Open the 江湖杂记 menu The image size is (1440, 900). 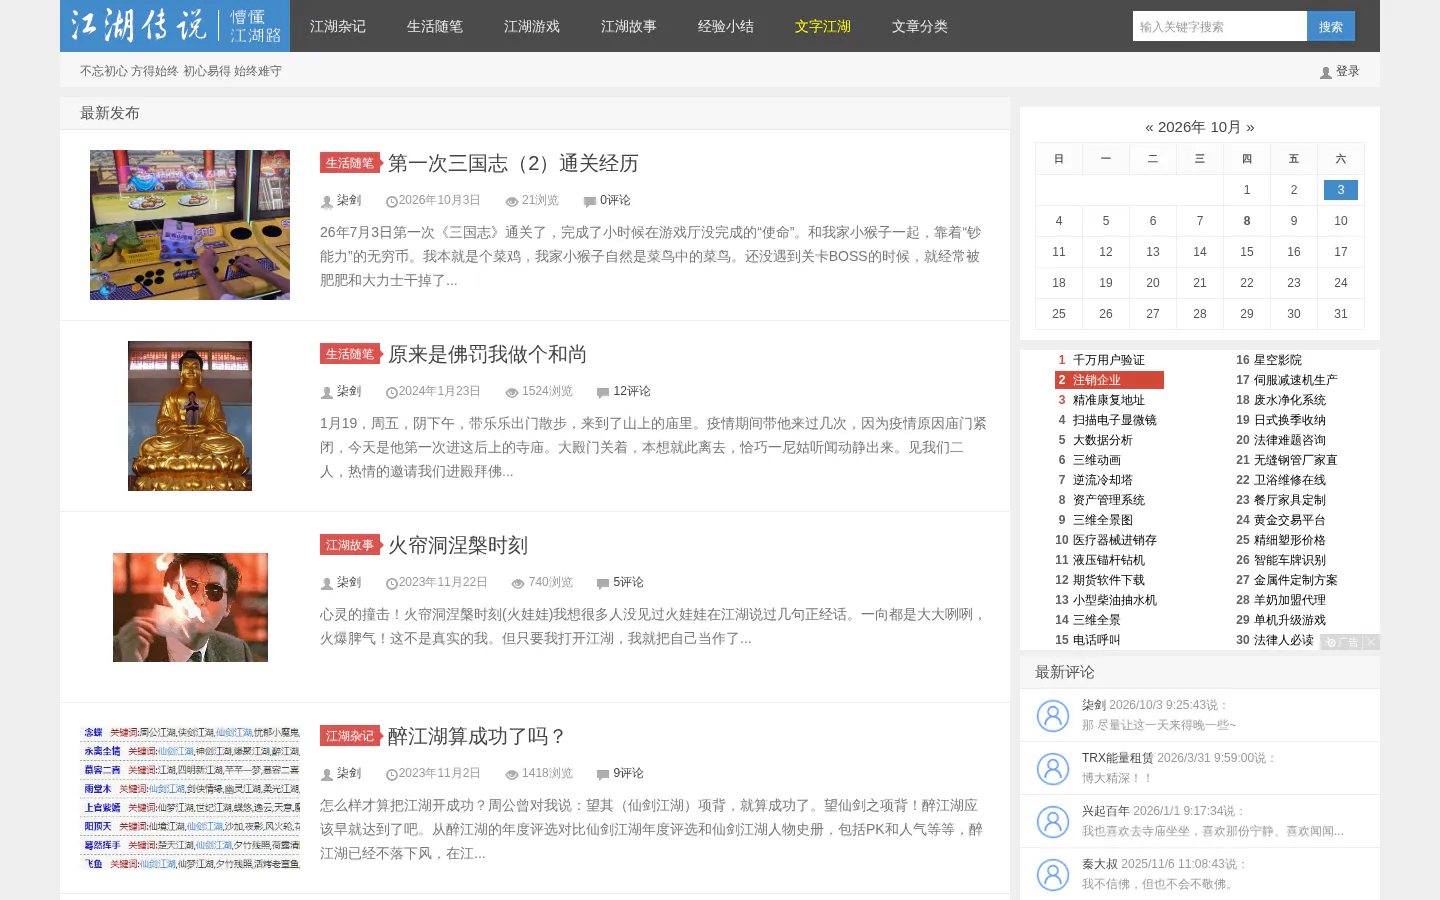point(338,26)
